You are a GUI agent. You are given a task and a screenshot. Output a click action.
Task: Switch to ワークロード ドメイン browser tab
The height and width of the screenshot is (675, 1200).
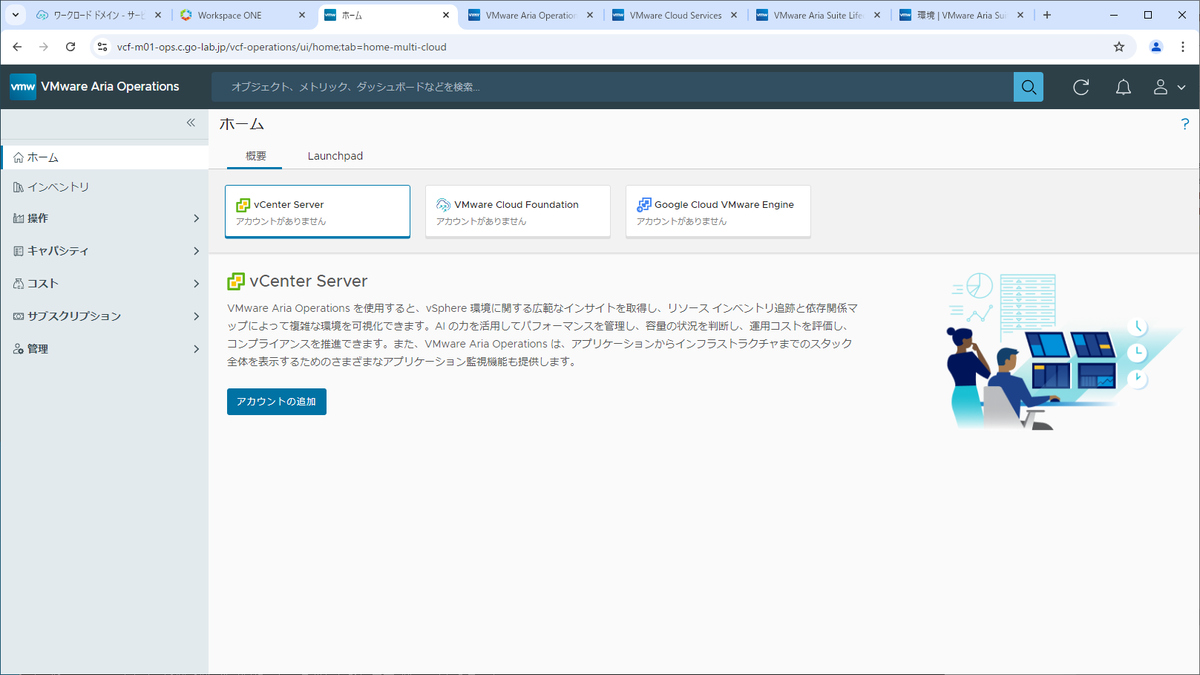pos(98,16)
